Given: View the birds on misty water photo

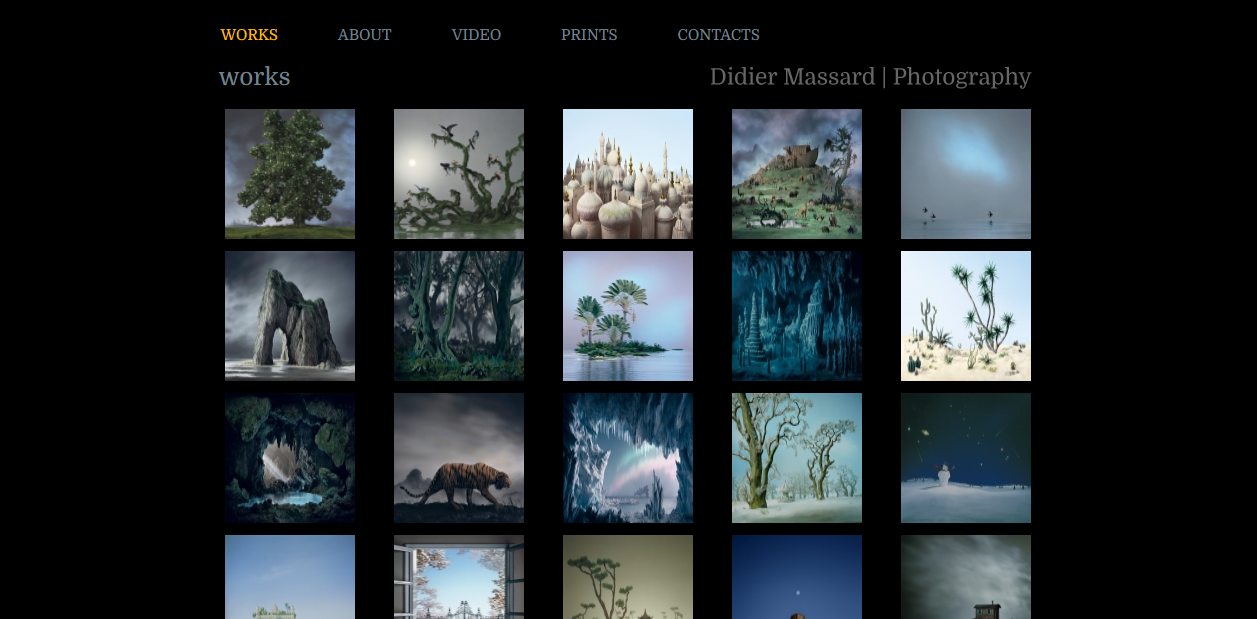Looking at the screenshot, I should pos(966,174).
